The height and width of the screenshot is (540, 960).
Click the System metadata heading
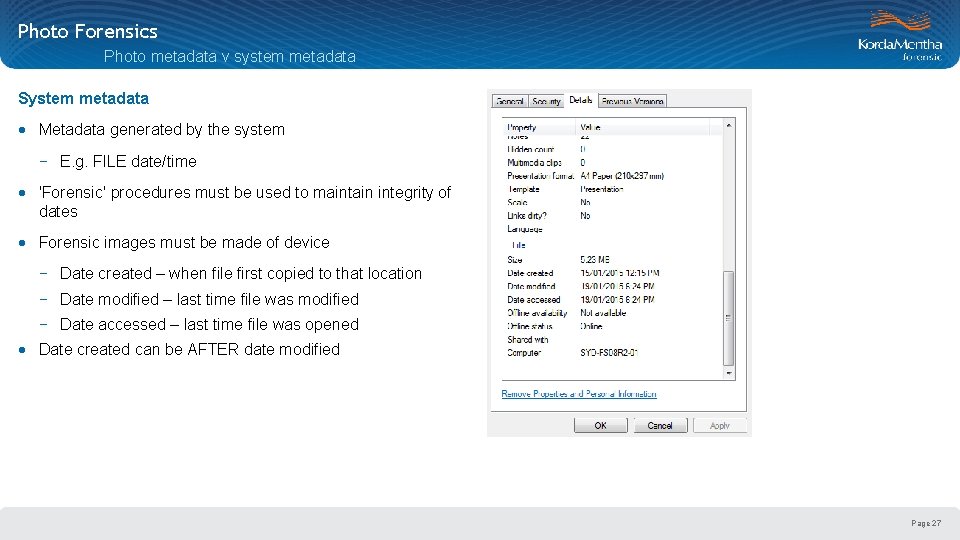pos(83,99)
